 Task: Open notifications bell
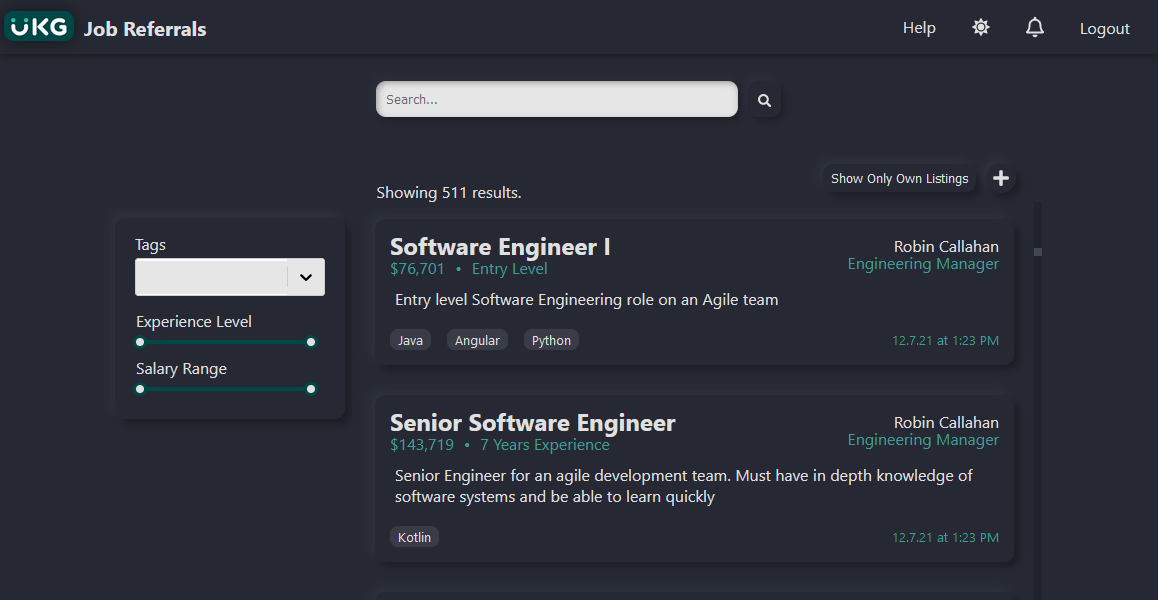(x=1035, y=28)
